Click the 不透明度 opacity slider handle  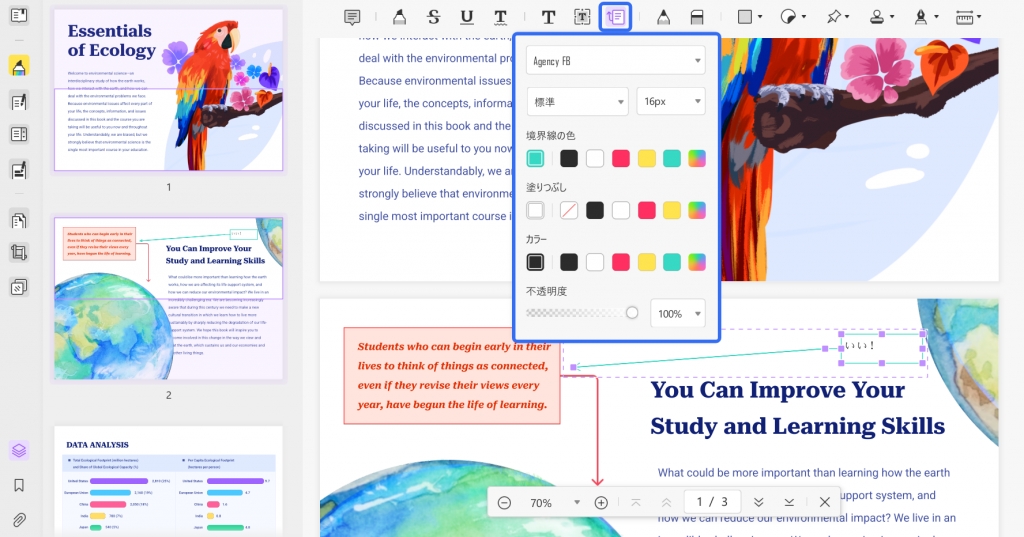pyautogui.click(x=632, y=313)
